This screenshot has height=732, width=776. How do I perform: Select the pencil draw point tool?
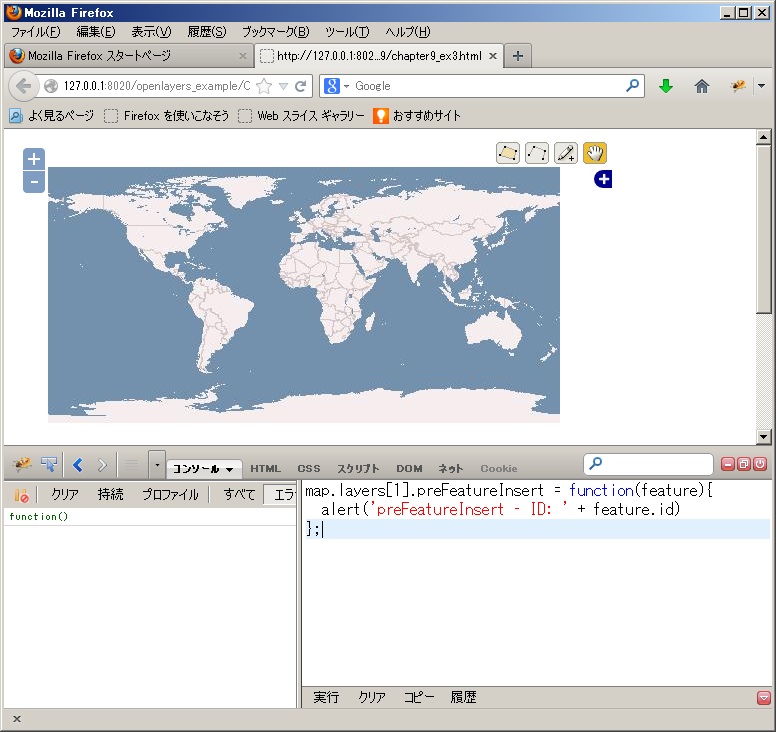(566, 153)
